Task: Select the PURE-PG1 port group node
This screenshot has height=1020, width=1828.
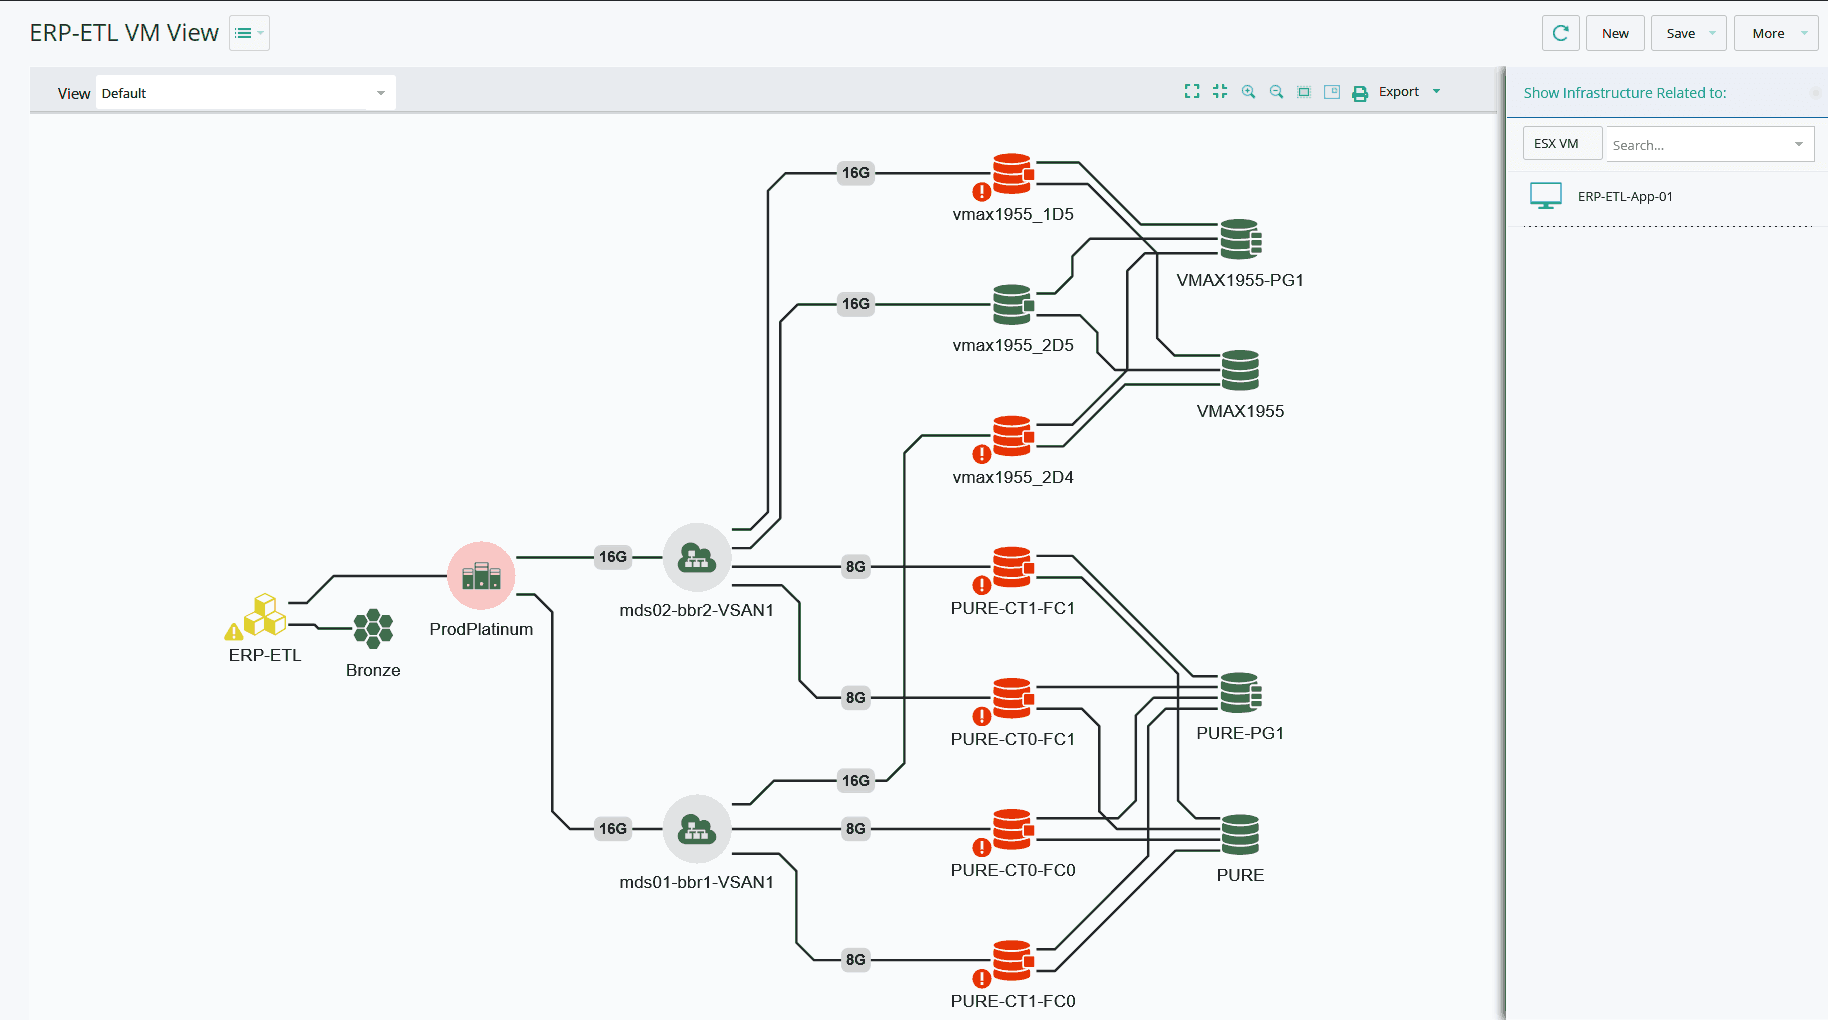Action: (1241, 692)
